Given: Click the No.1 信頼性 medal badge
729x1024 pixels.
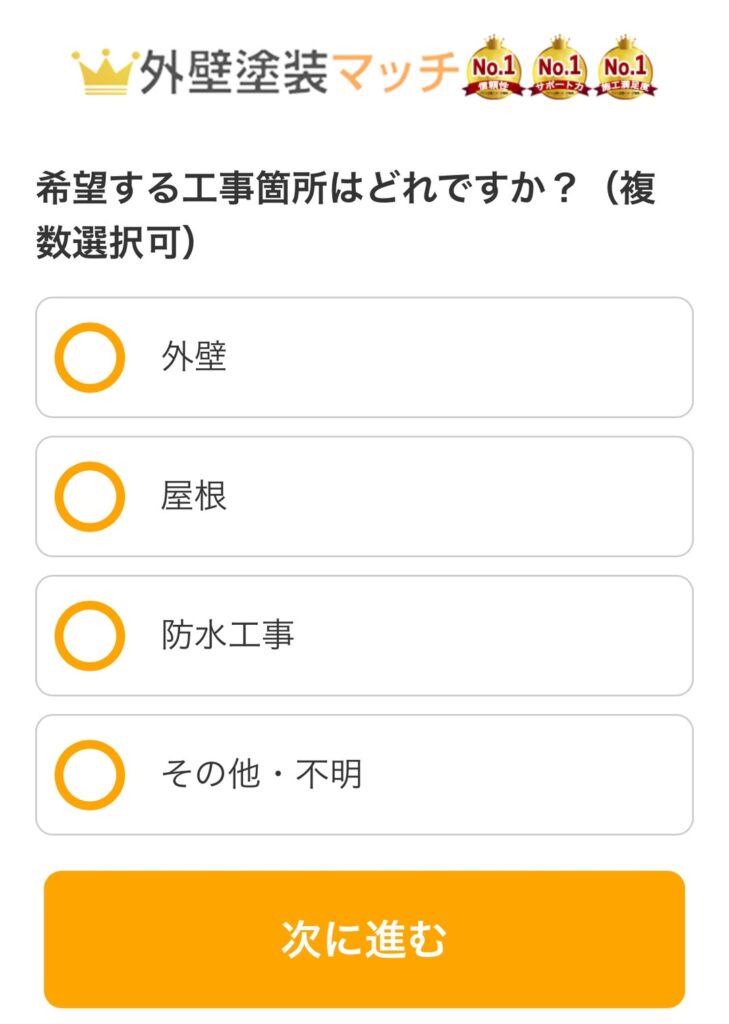Looking at the screenshot, I should click(493, 69).
